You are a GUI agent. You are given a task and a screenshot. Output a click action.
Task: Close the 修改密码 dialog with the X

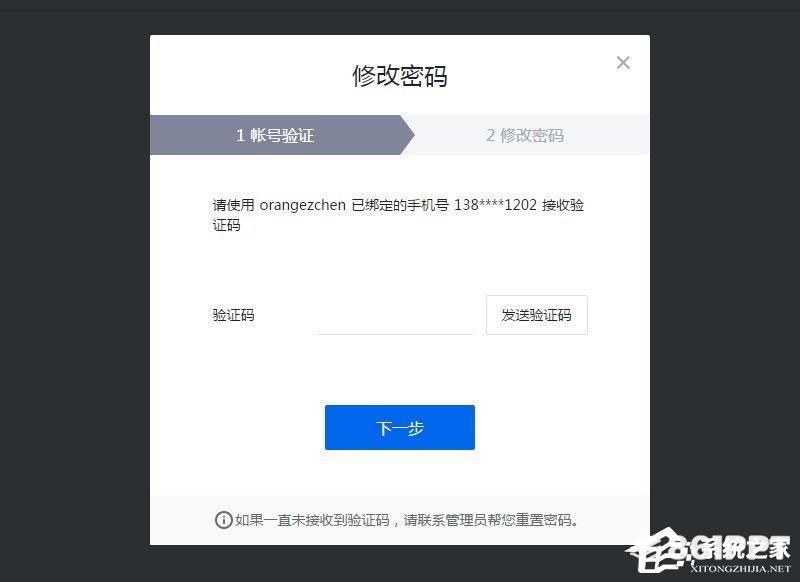point(623,63)
